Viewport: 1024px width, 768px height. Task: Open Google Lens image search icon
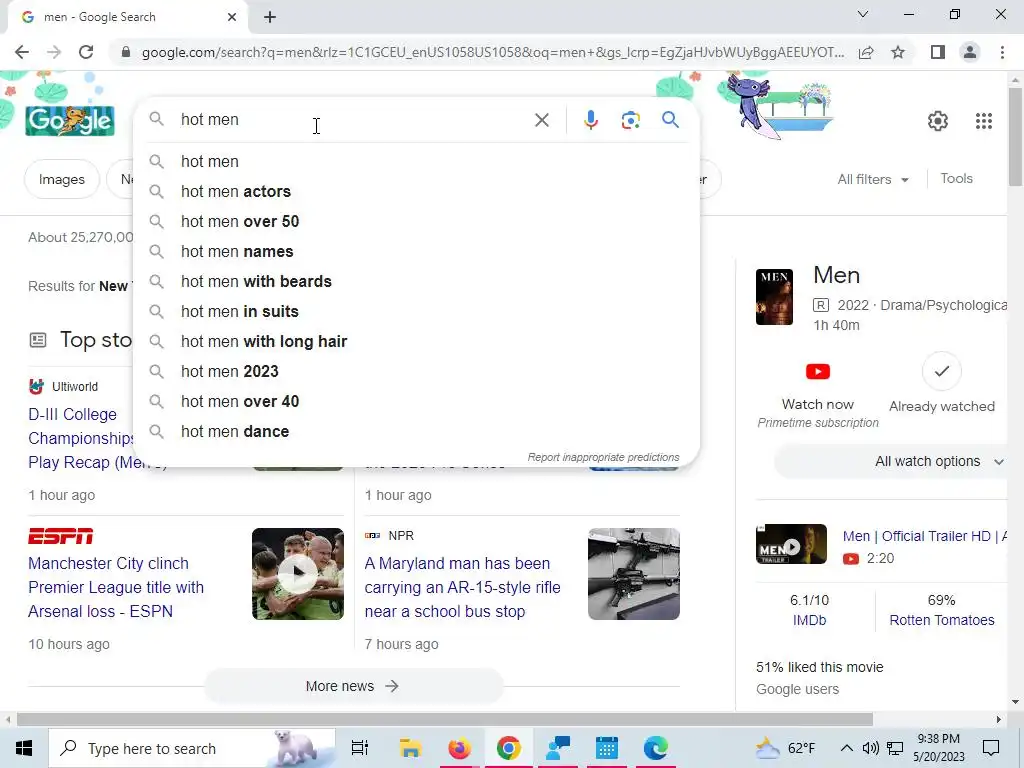(x=630, y=120)
